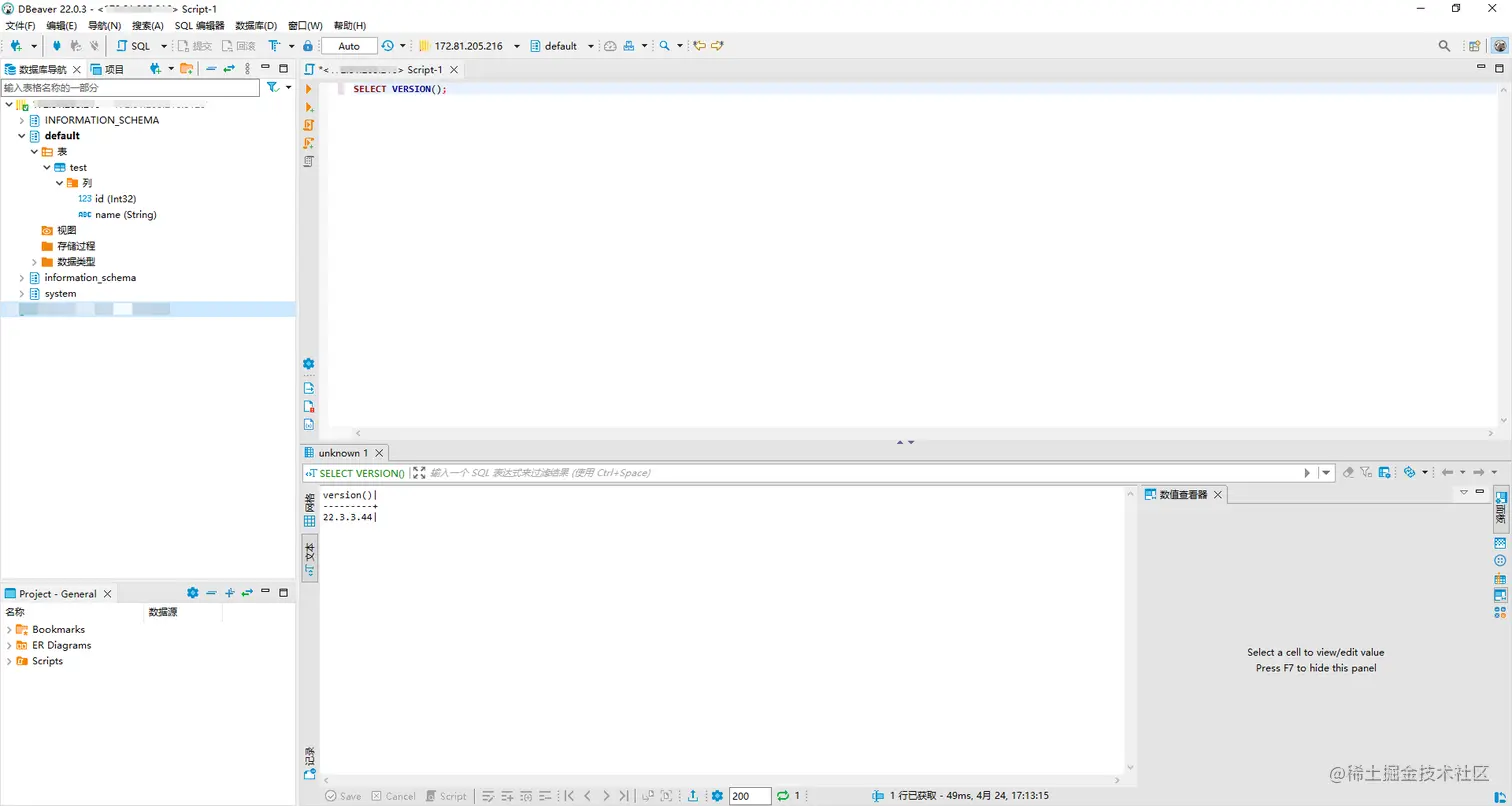Viewport: 1512px width, 806px height.
Task: Click the navigator filter funnel icon
Action: (272, 88)
